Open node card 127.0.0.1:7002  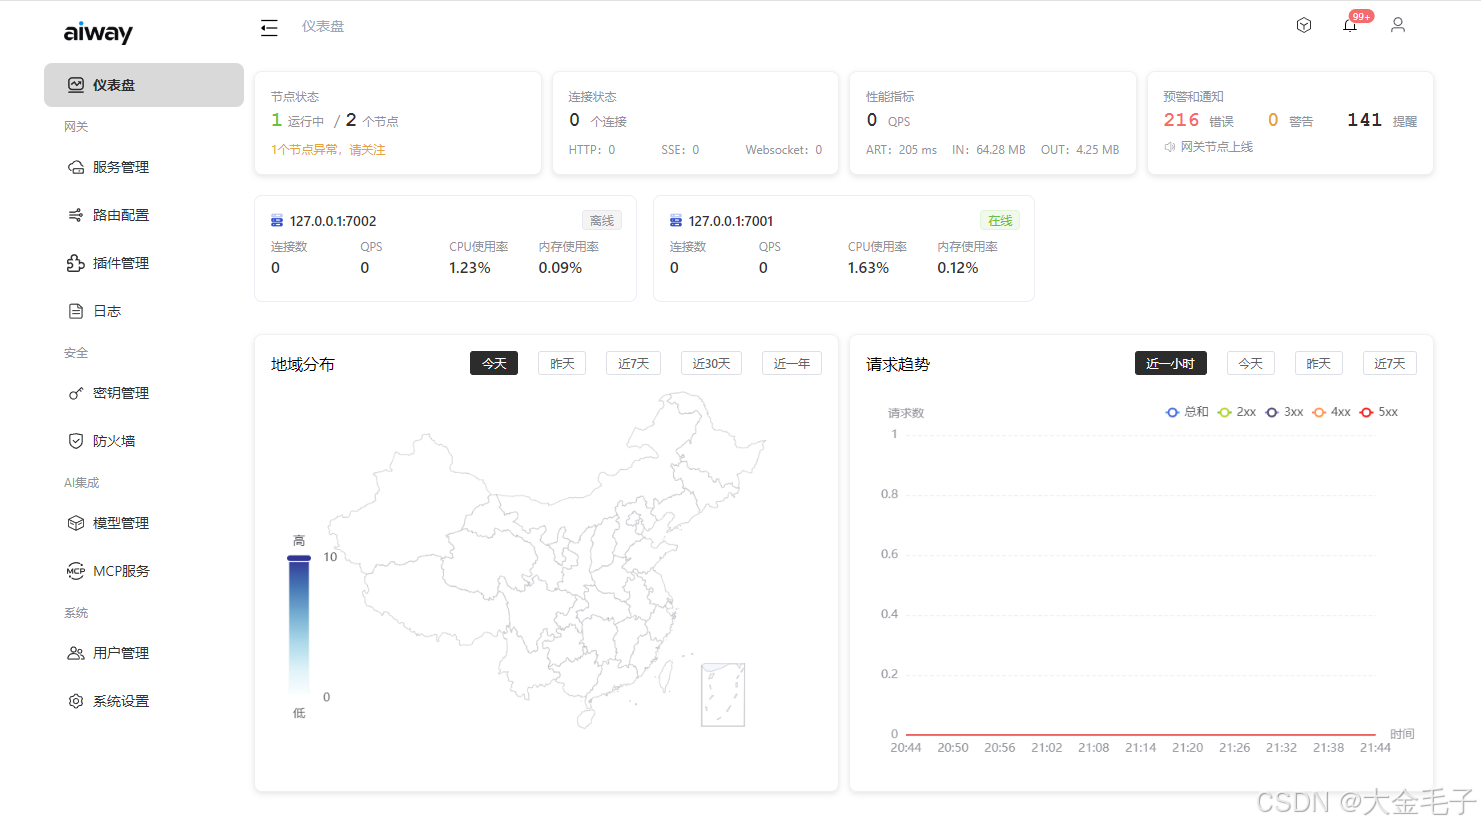(x=445, y=248)
